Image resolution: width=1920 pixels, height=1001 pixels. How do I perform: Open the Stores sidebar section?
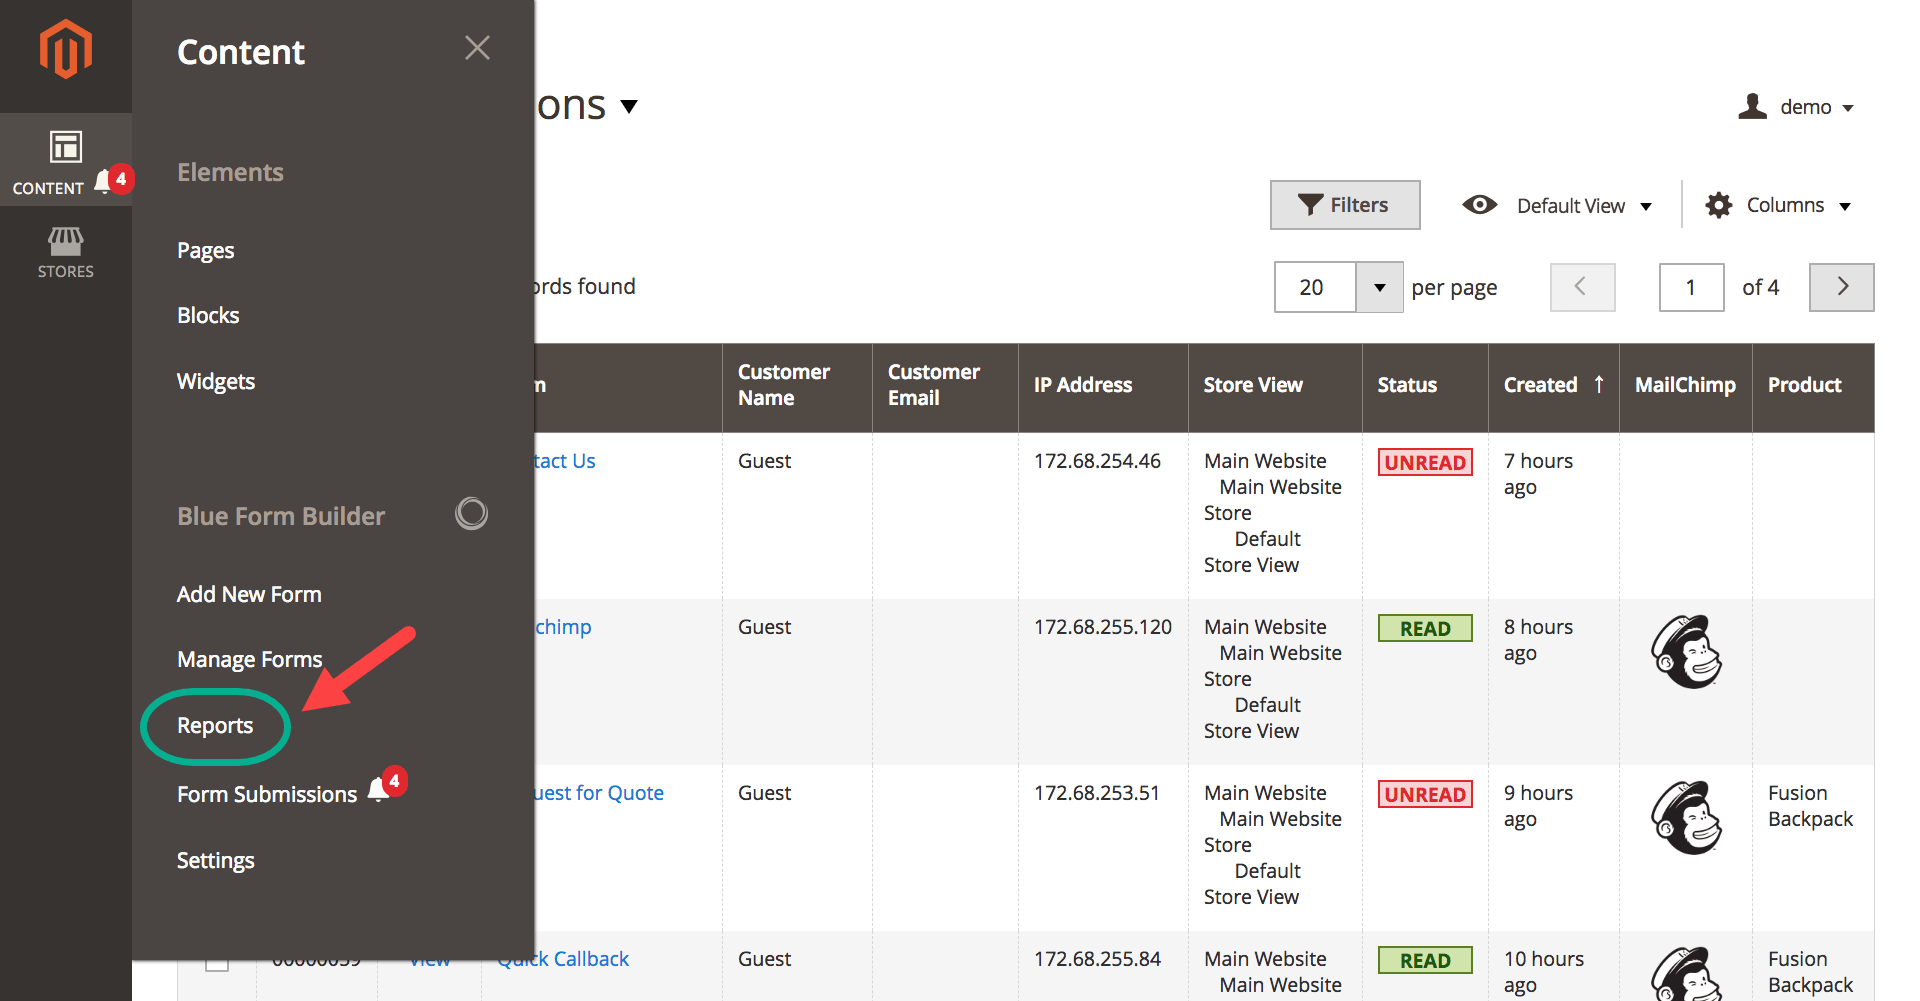point(66,252)
